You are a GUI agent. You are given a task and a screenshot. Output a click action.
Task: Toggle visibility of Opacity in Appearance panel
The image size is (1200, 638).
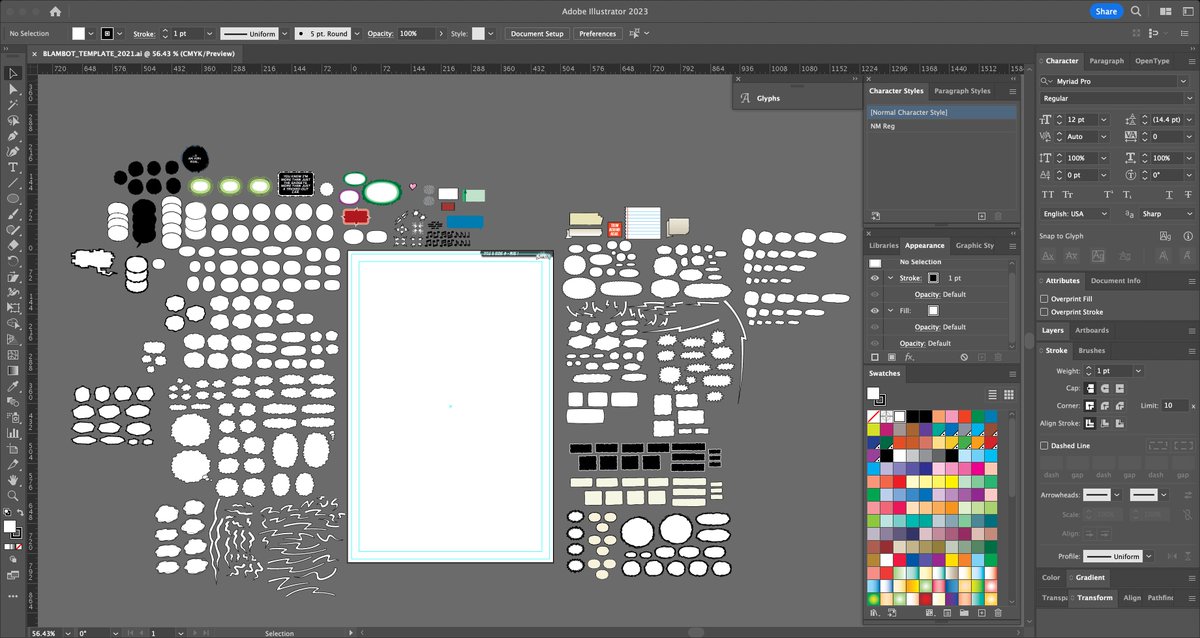click(875, 343)
